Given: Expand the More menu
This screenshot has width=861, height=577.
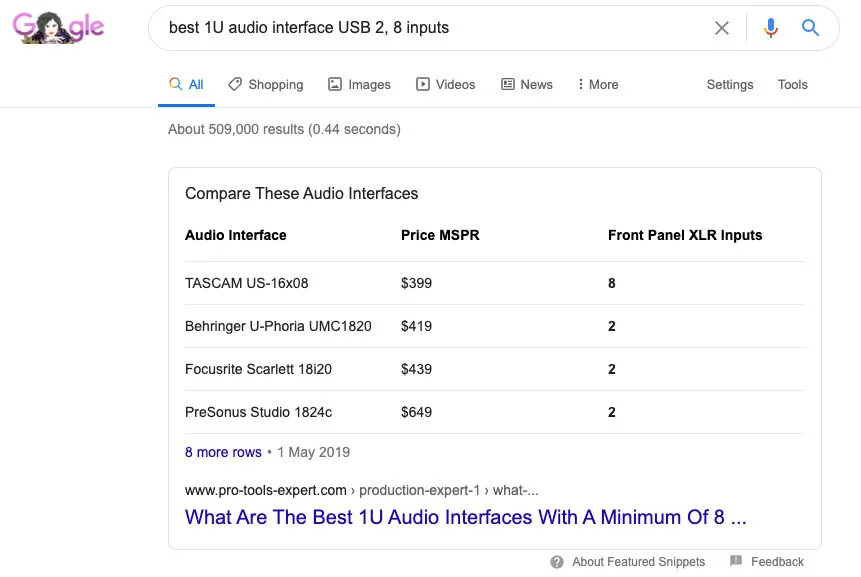Looking at the screenshot, I should (598, 84).
